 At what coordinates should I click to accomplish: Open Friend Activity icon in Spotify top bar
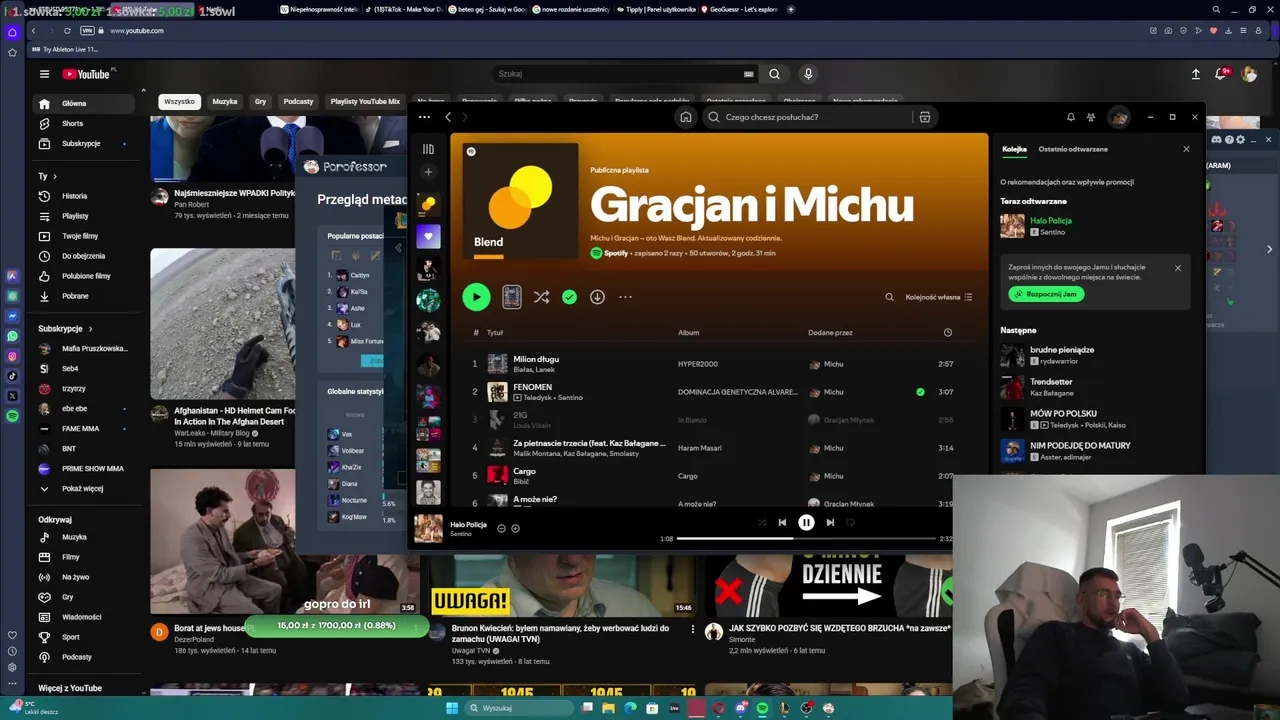pos(1091,117)
